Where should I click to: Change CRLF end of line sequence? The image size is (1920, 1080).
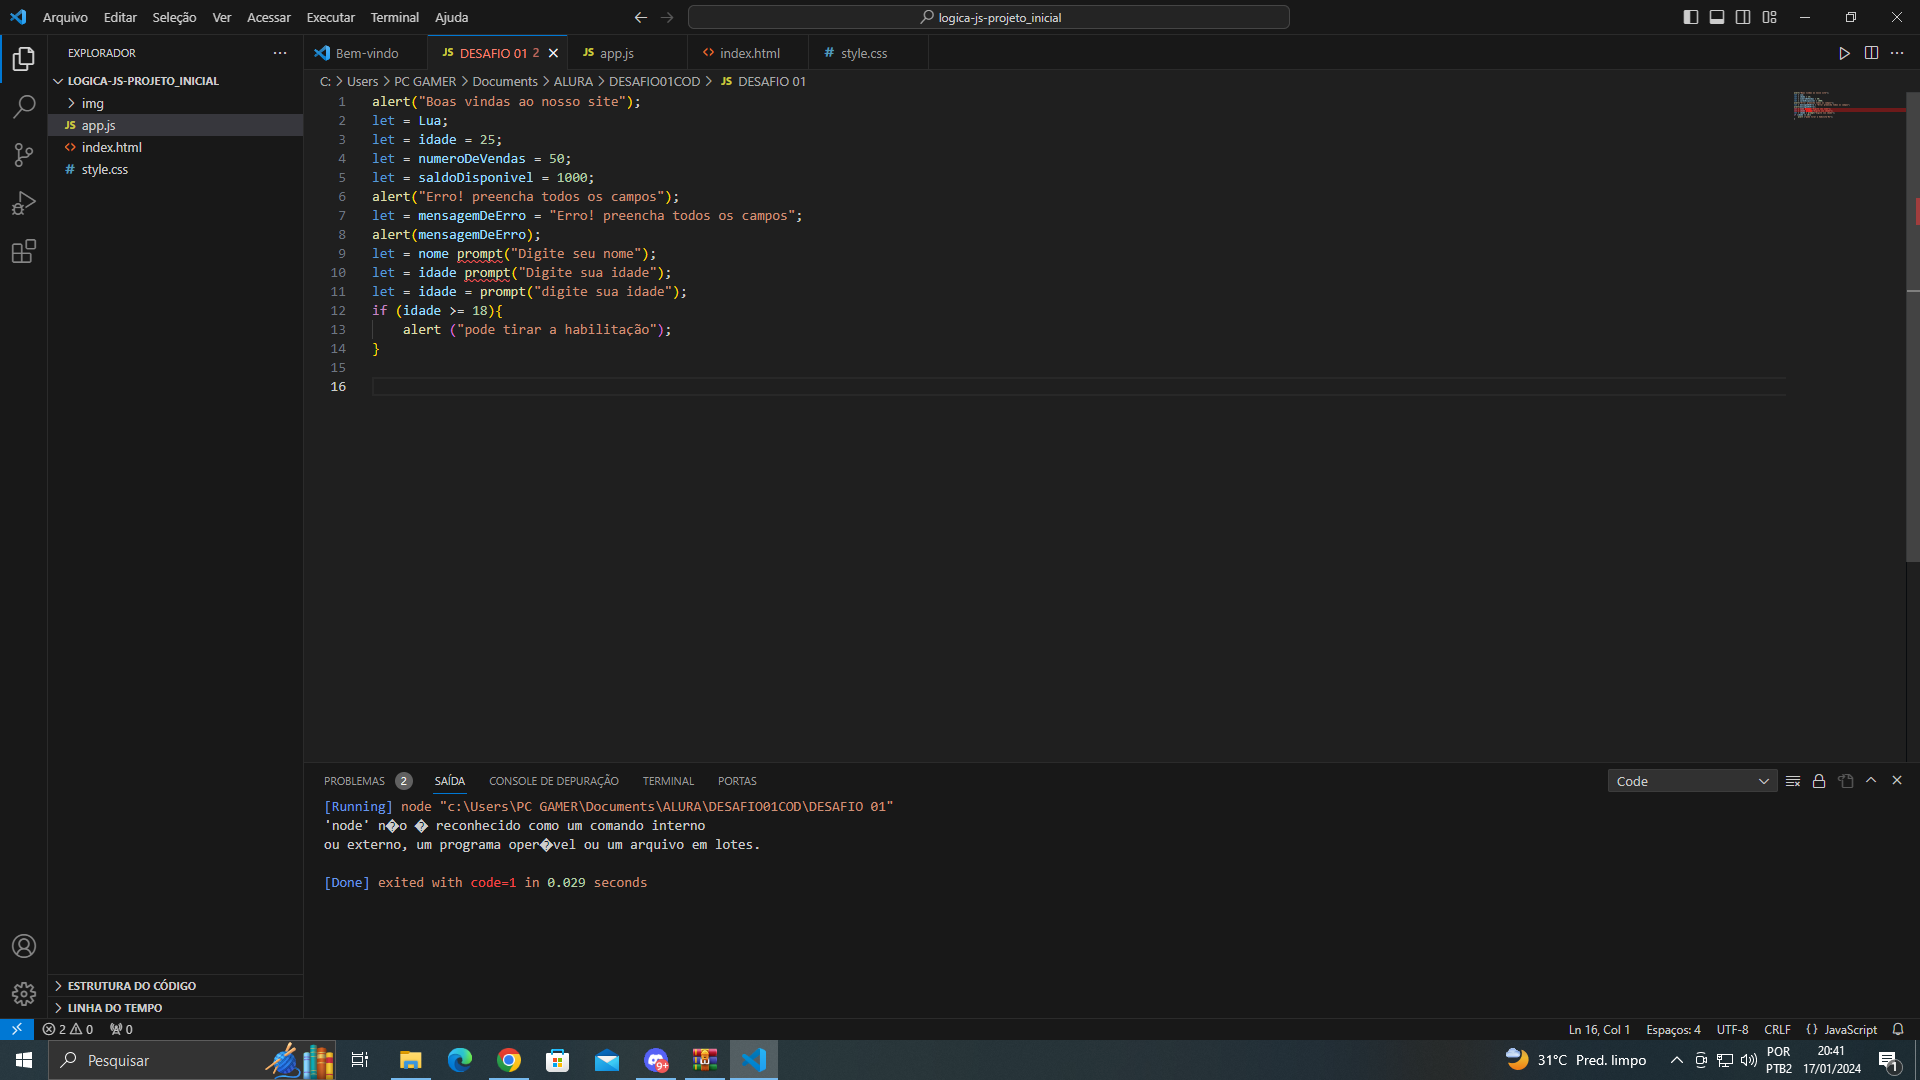click(x=1777, y=1029)
